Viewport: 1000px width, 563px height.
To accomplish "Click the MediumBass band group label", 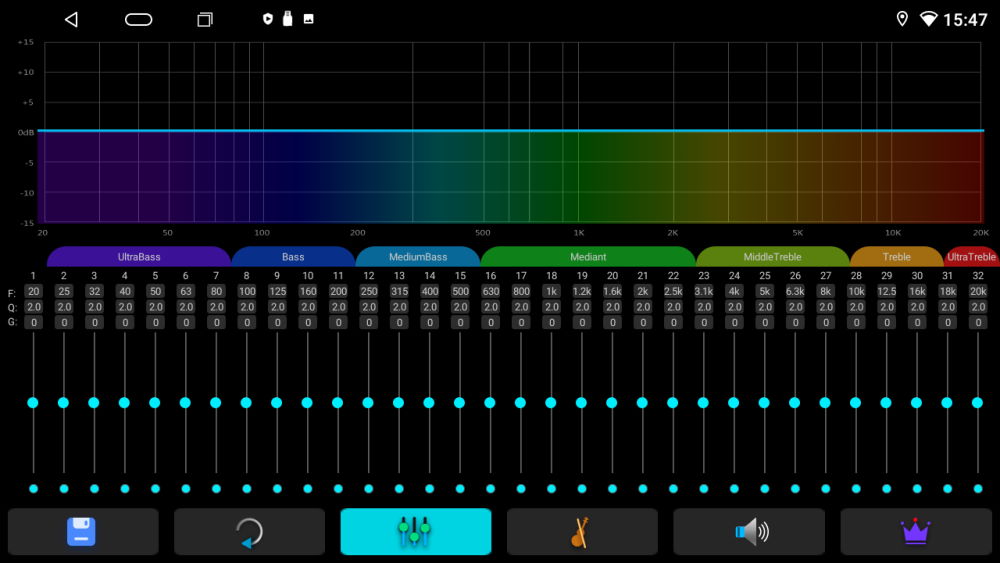I will 418,257.
